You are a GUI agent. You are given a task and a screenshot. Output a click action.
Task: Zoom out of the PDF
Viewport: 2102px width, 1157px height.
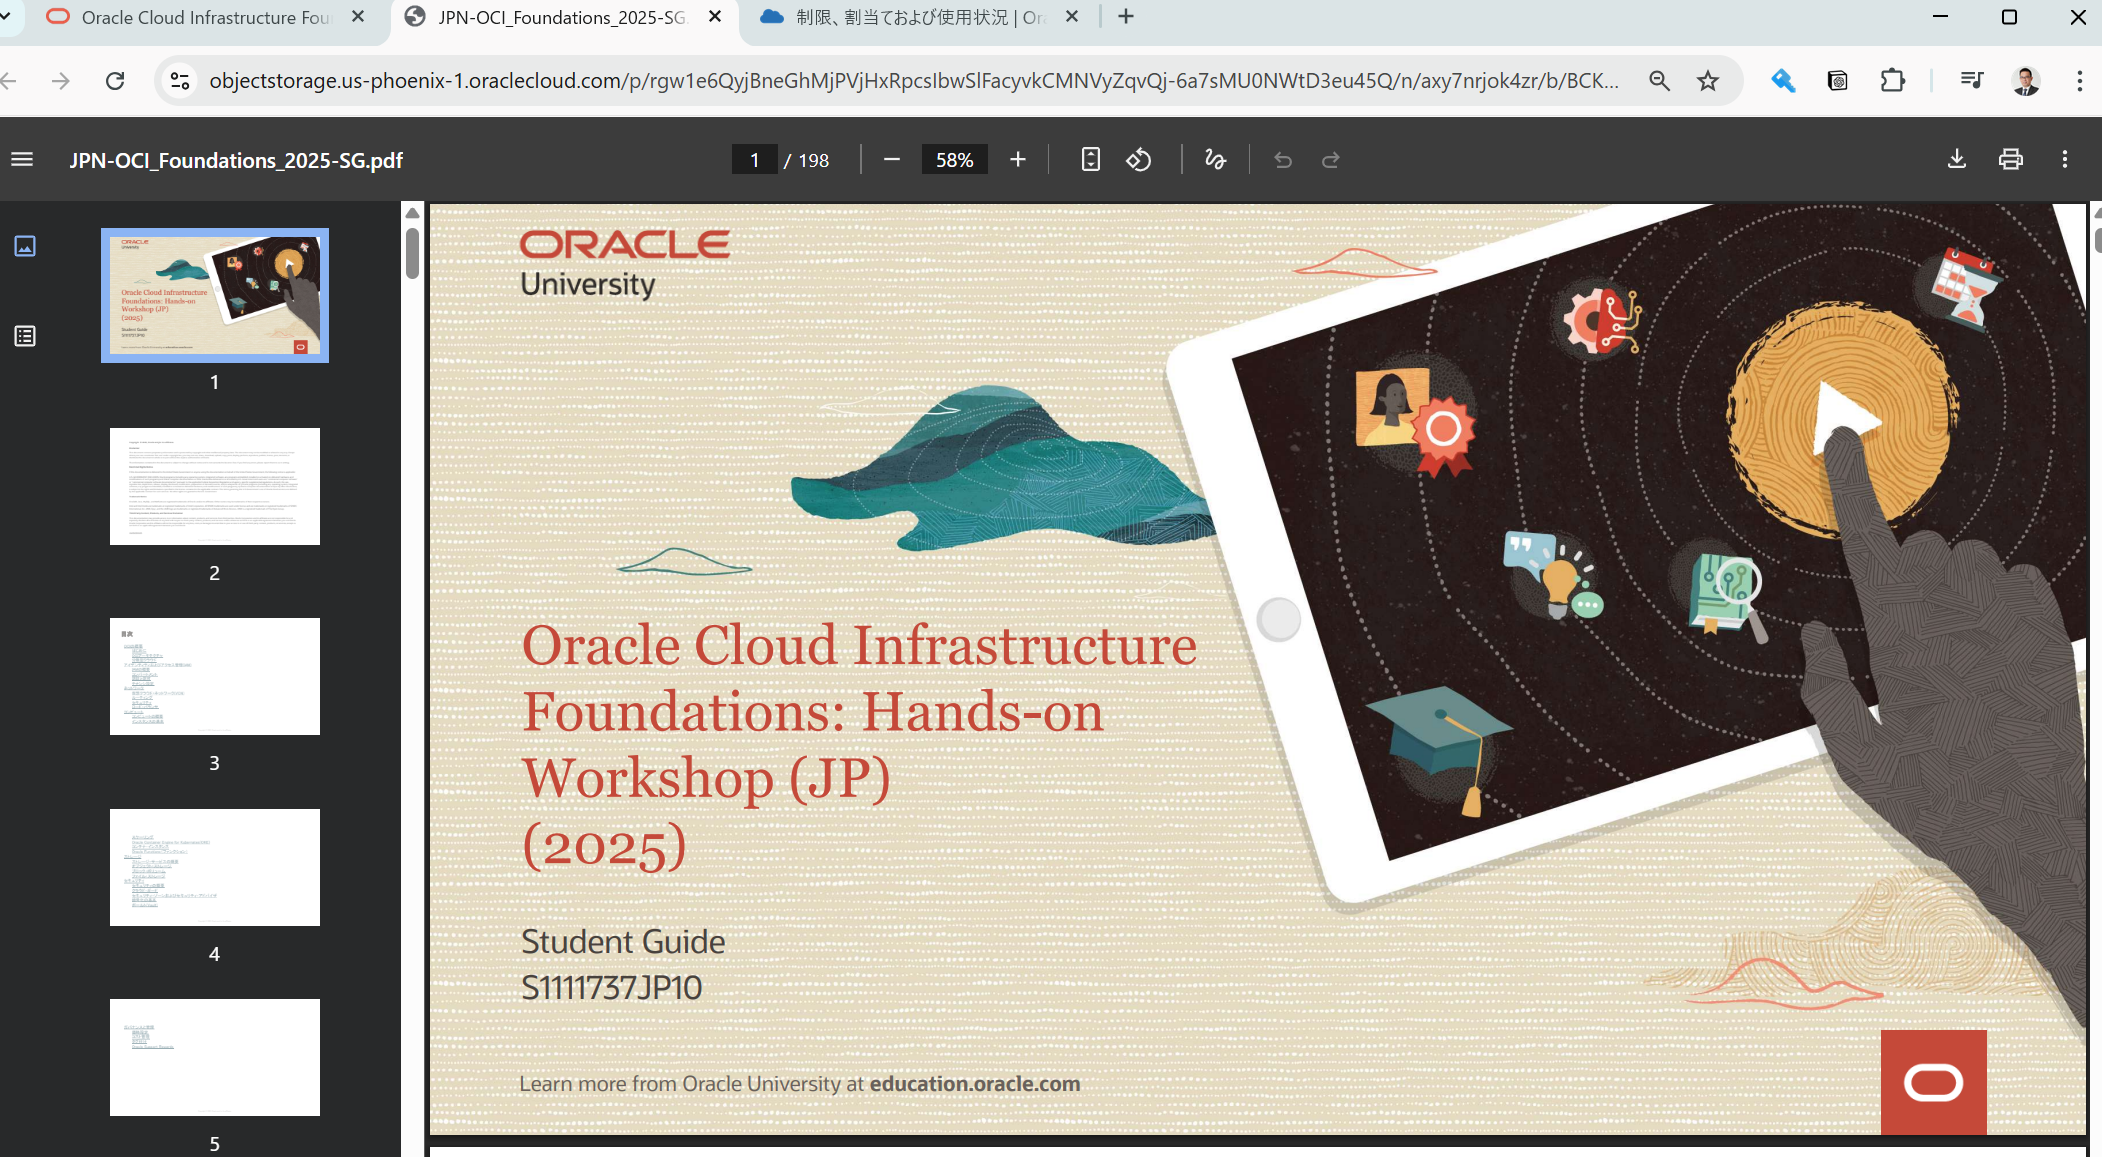[892, 160]
